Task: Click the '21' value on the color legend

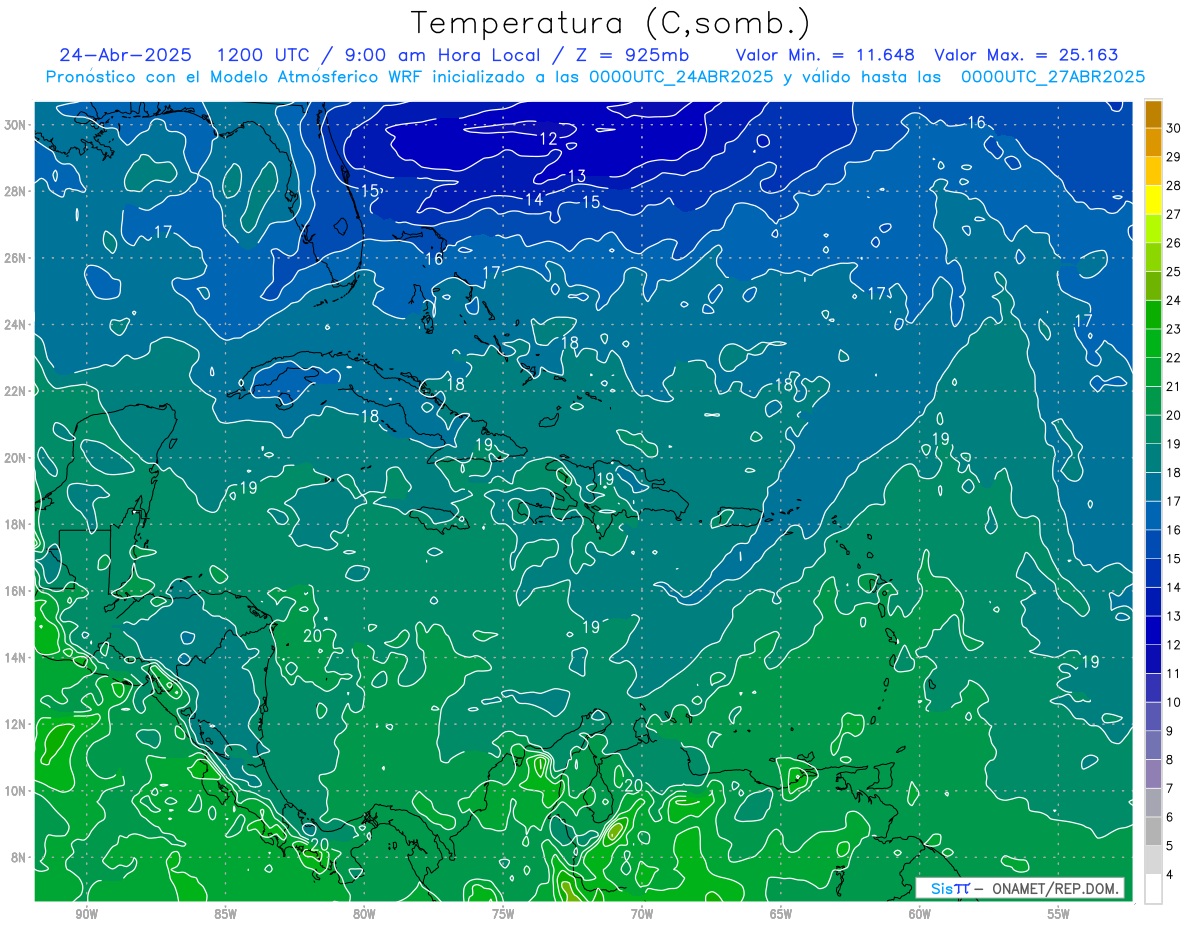Action: [1174, 387]
